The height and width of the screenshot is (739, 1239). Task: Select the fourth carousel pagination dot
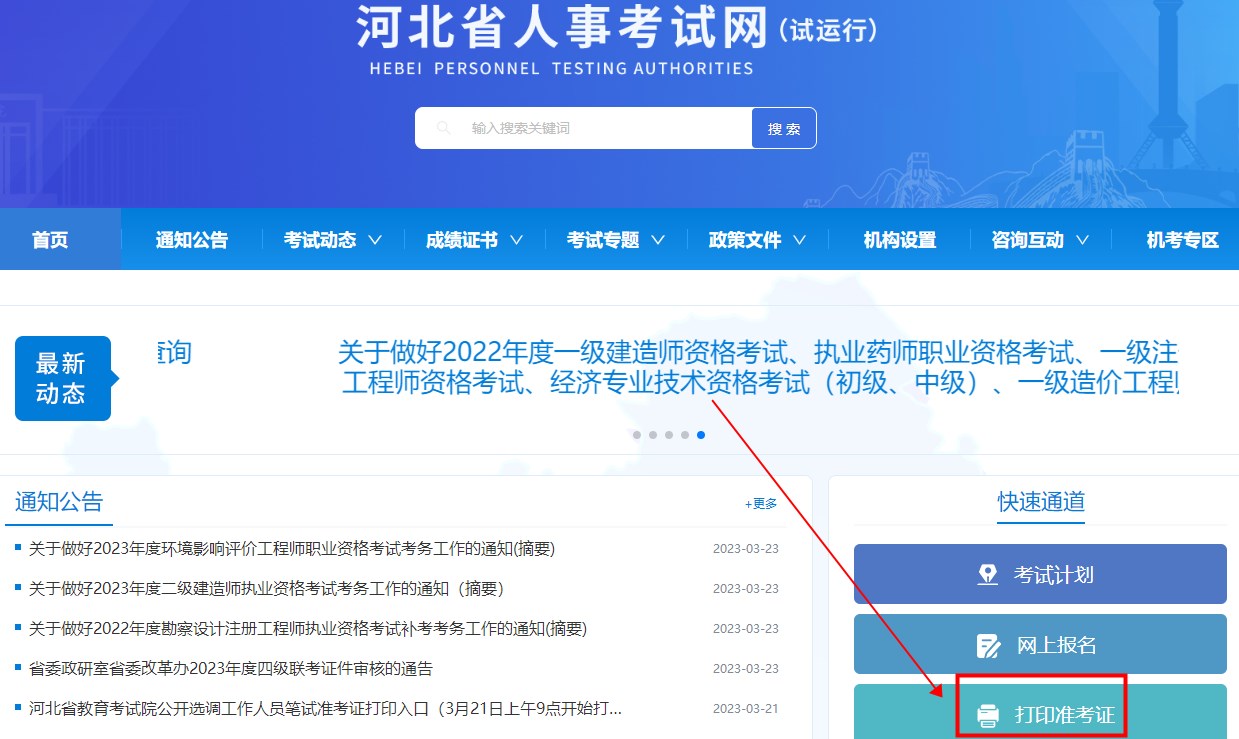coord(685,435)
